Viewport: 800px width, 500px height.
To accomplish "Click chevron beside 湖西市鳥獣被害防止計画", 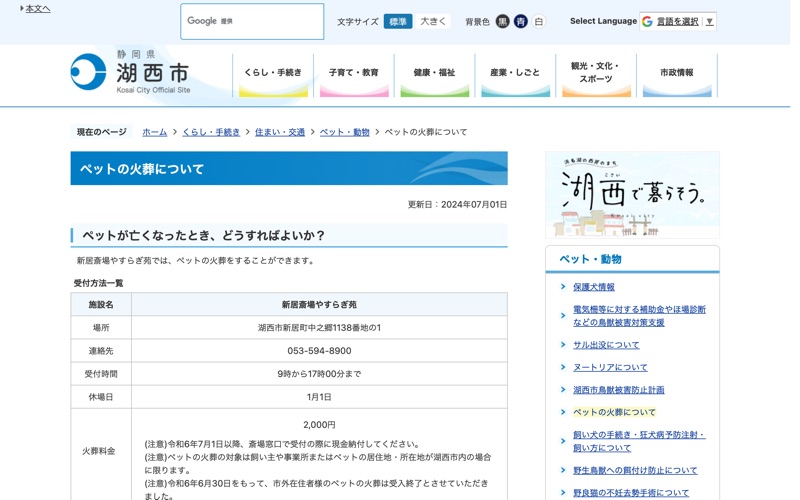I will 563,390.
